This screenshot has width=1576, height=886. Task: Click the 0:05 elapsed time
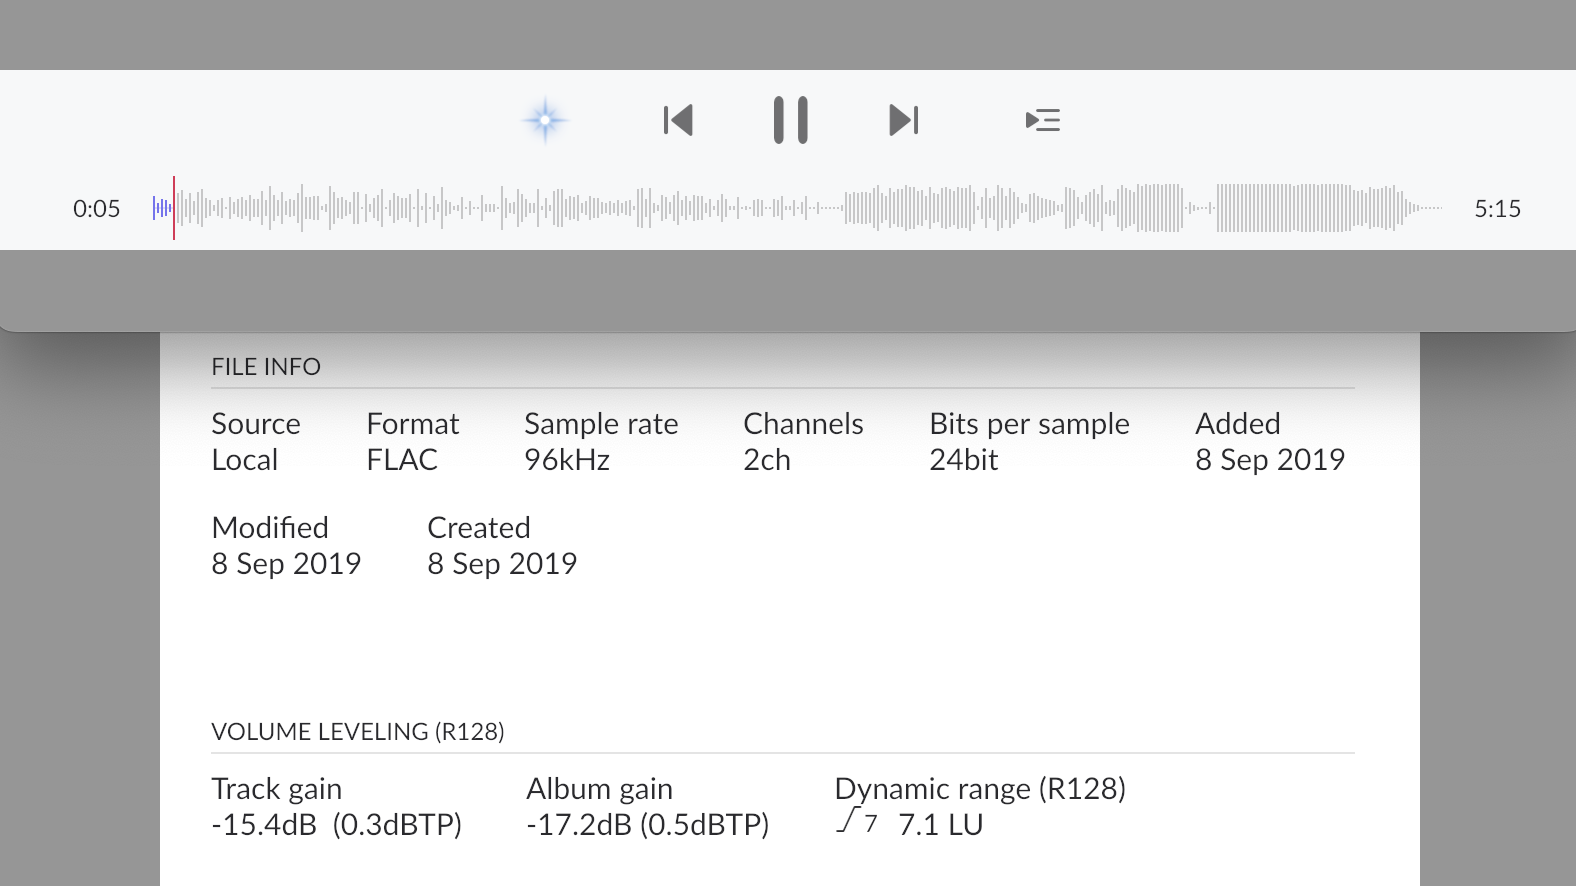96,209
